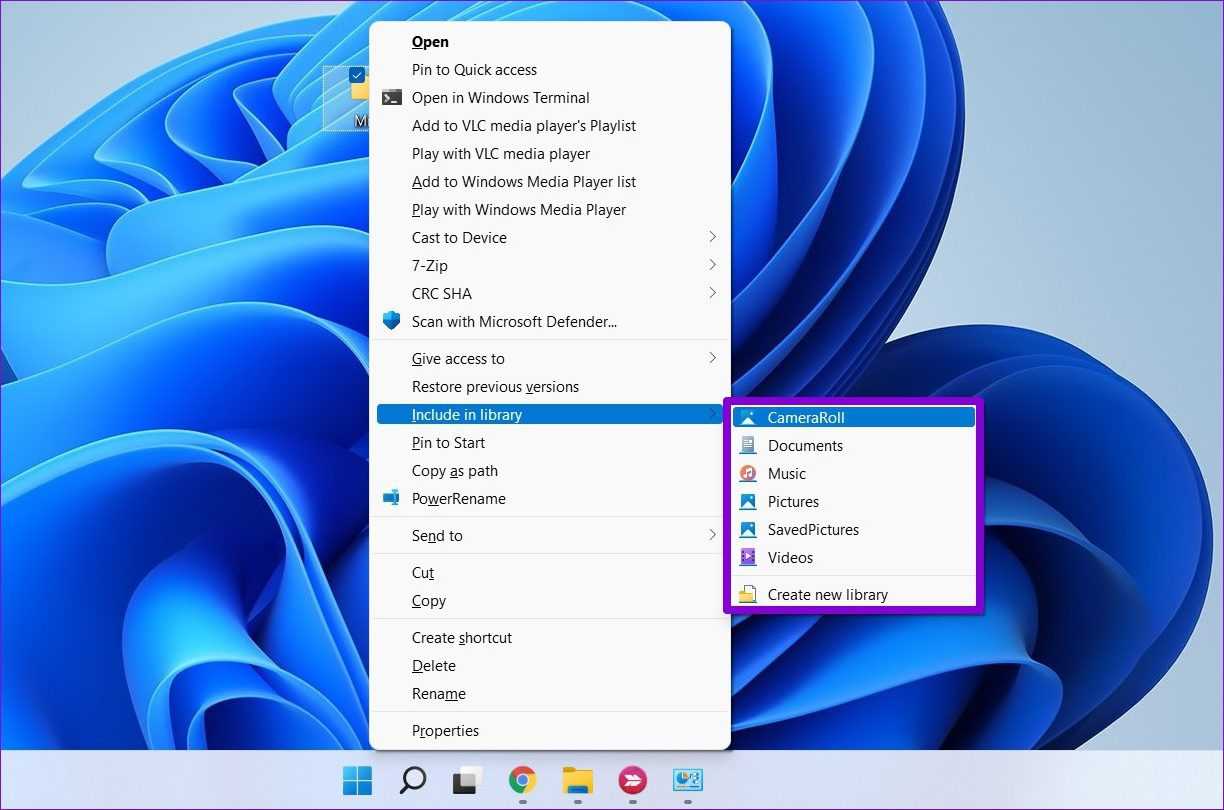Choose Create new library option
The image size is (1224, 810).
coord(827,595)
